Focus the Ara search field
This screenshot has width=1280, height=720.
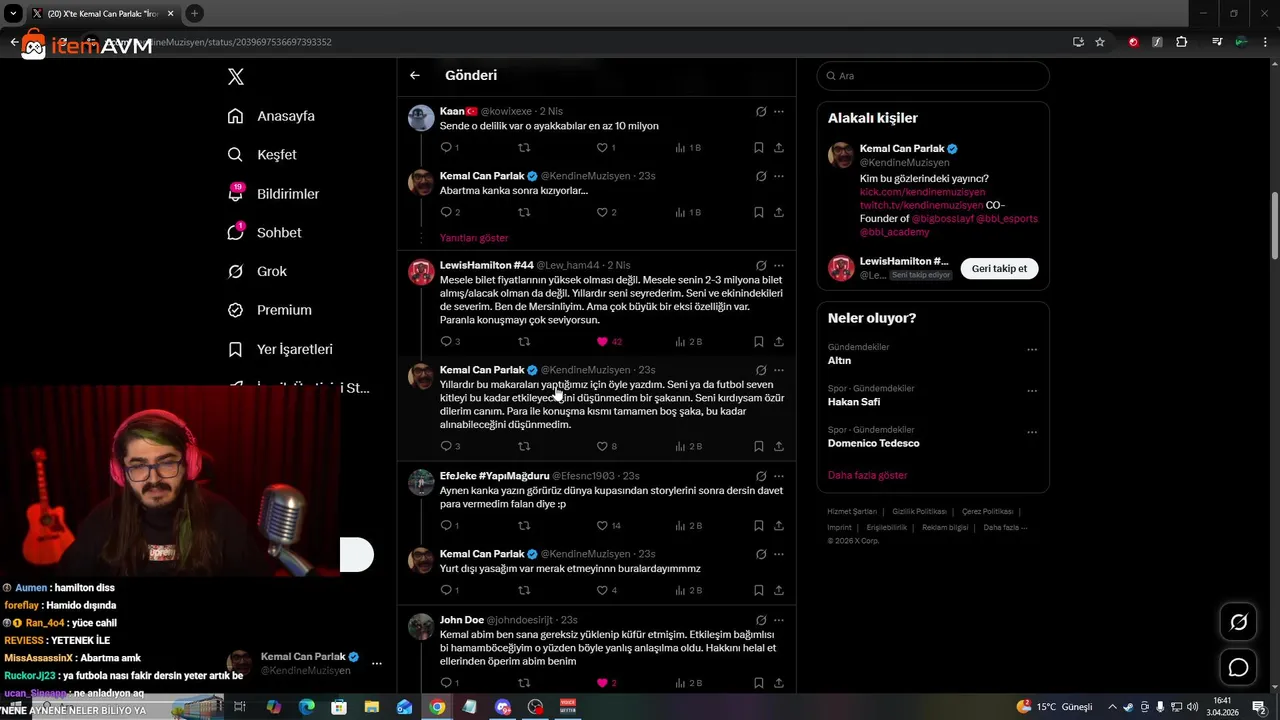(933, 76)
